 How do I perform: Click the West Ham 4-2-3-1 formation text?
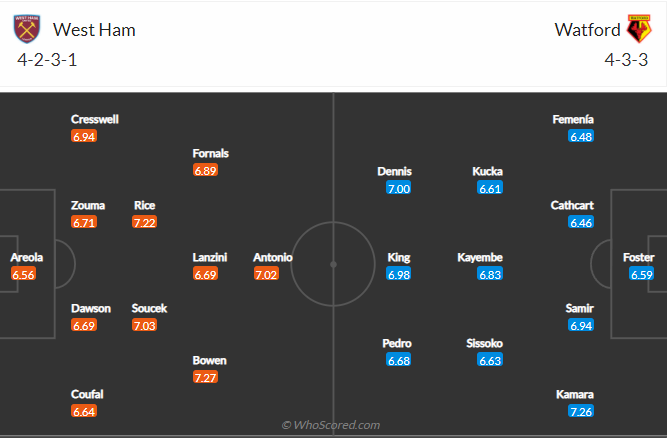coord(49,59)
